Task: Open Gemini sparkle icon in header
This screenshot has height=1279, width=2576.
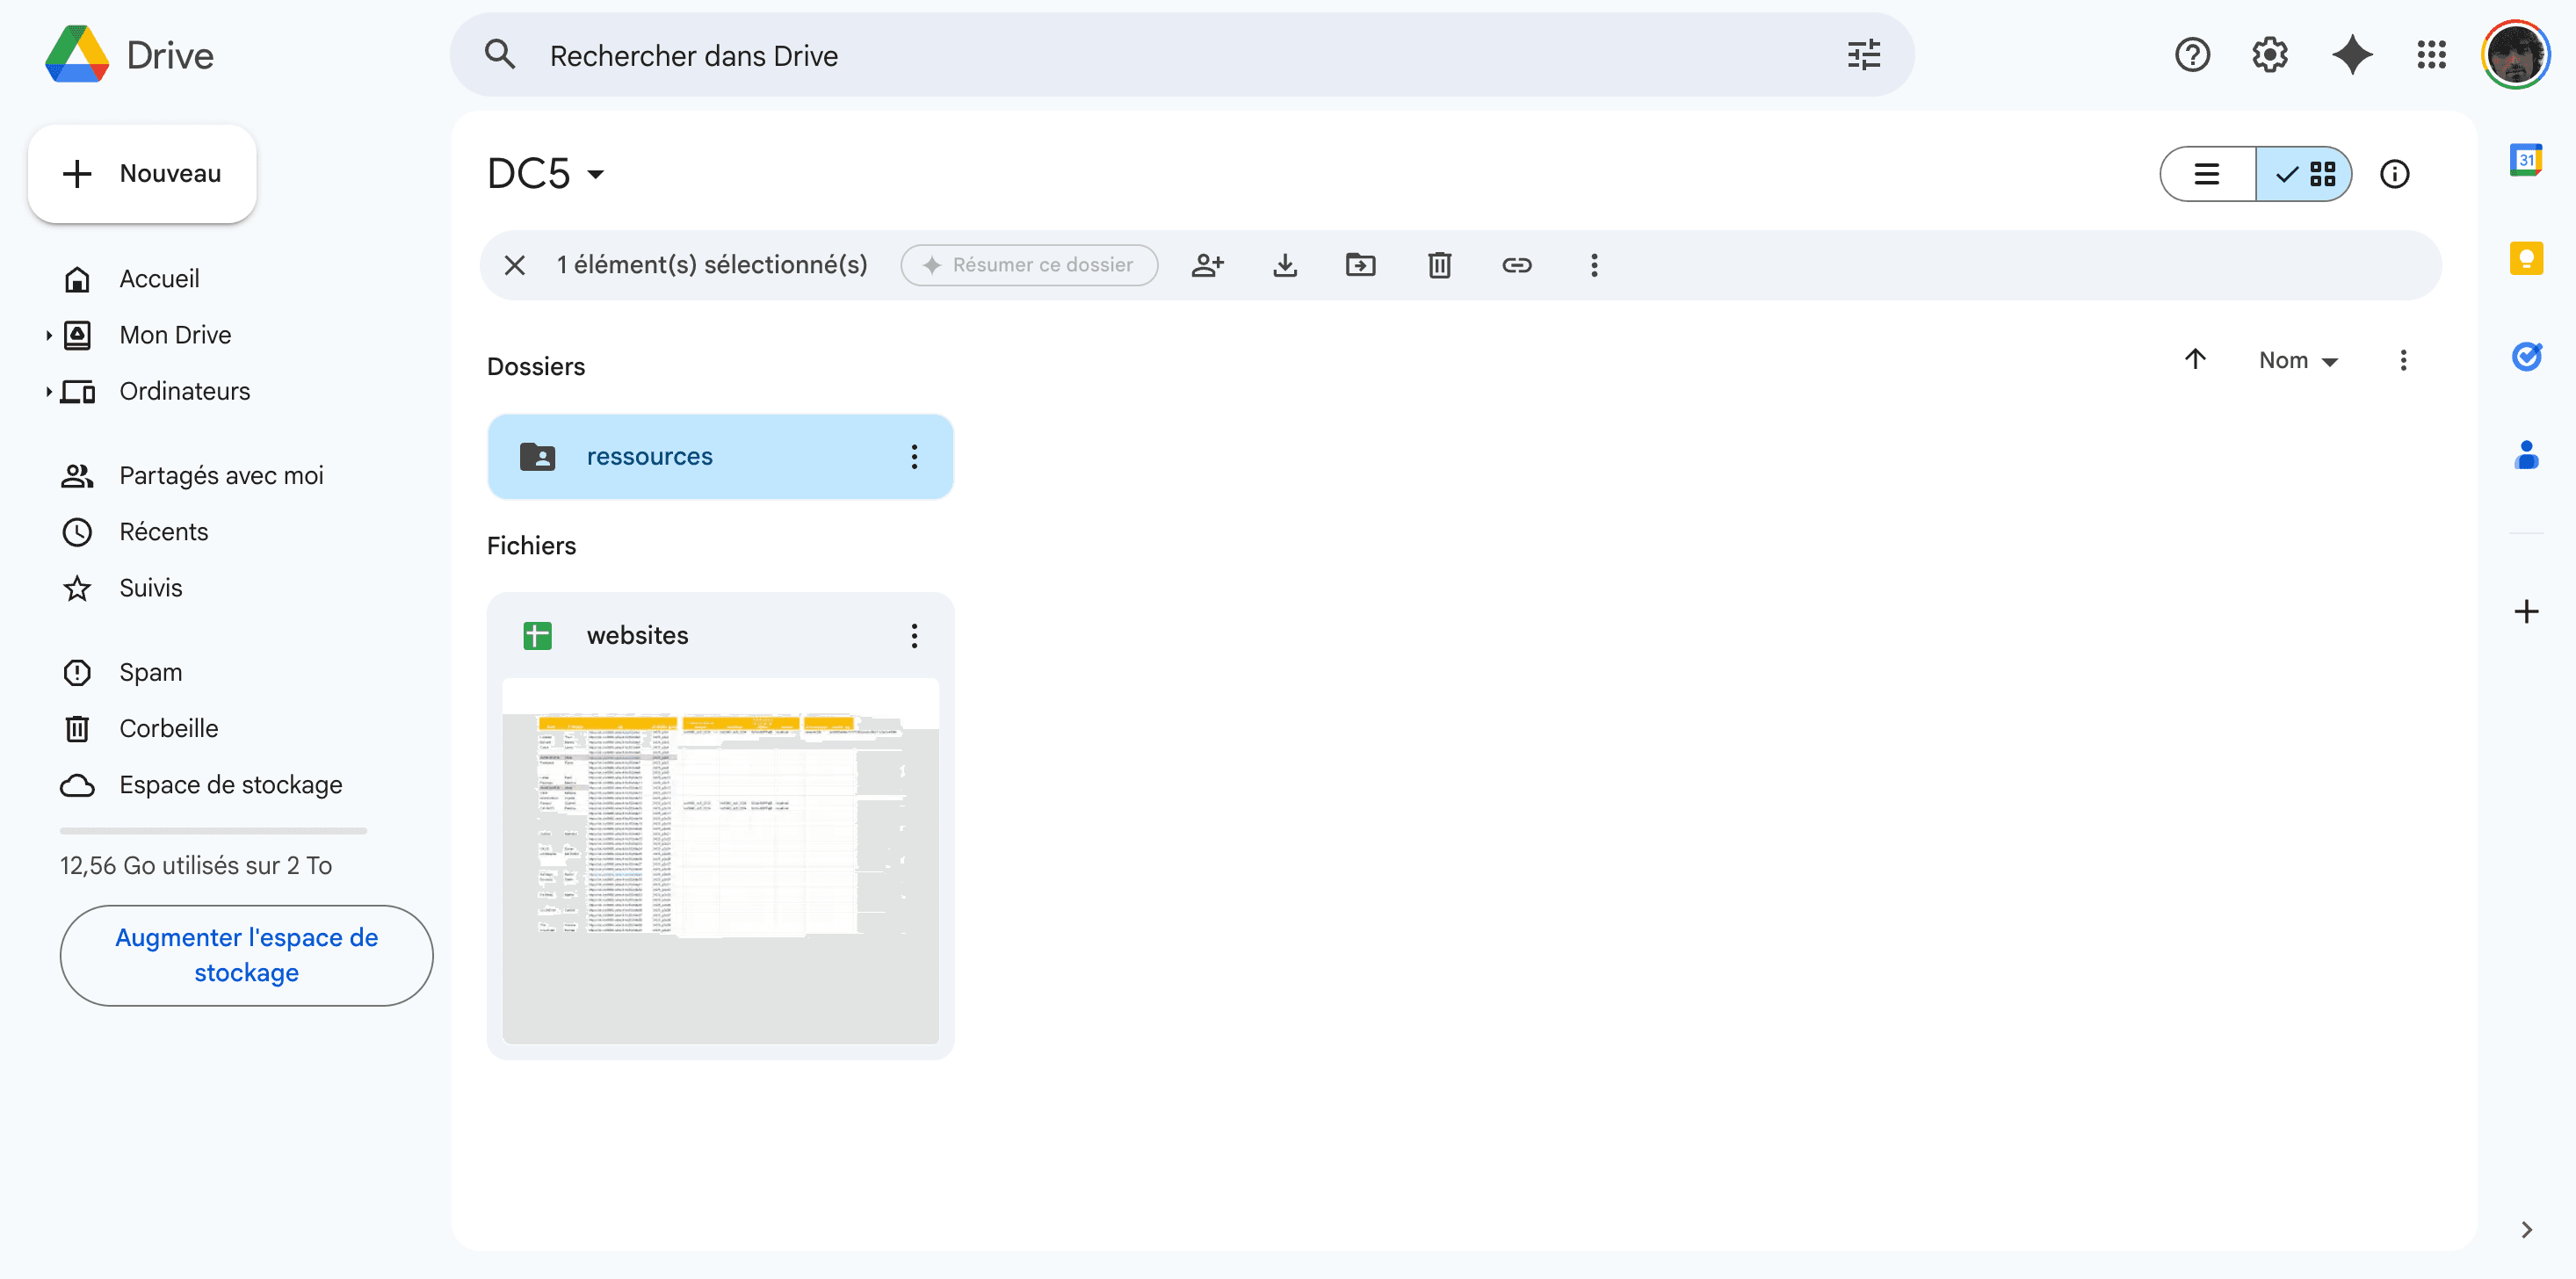Action: click(2351, 54)
